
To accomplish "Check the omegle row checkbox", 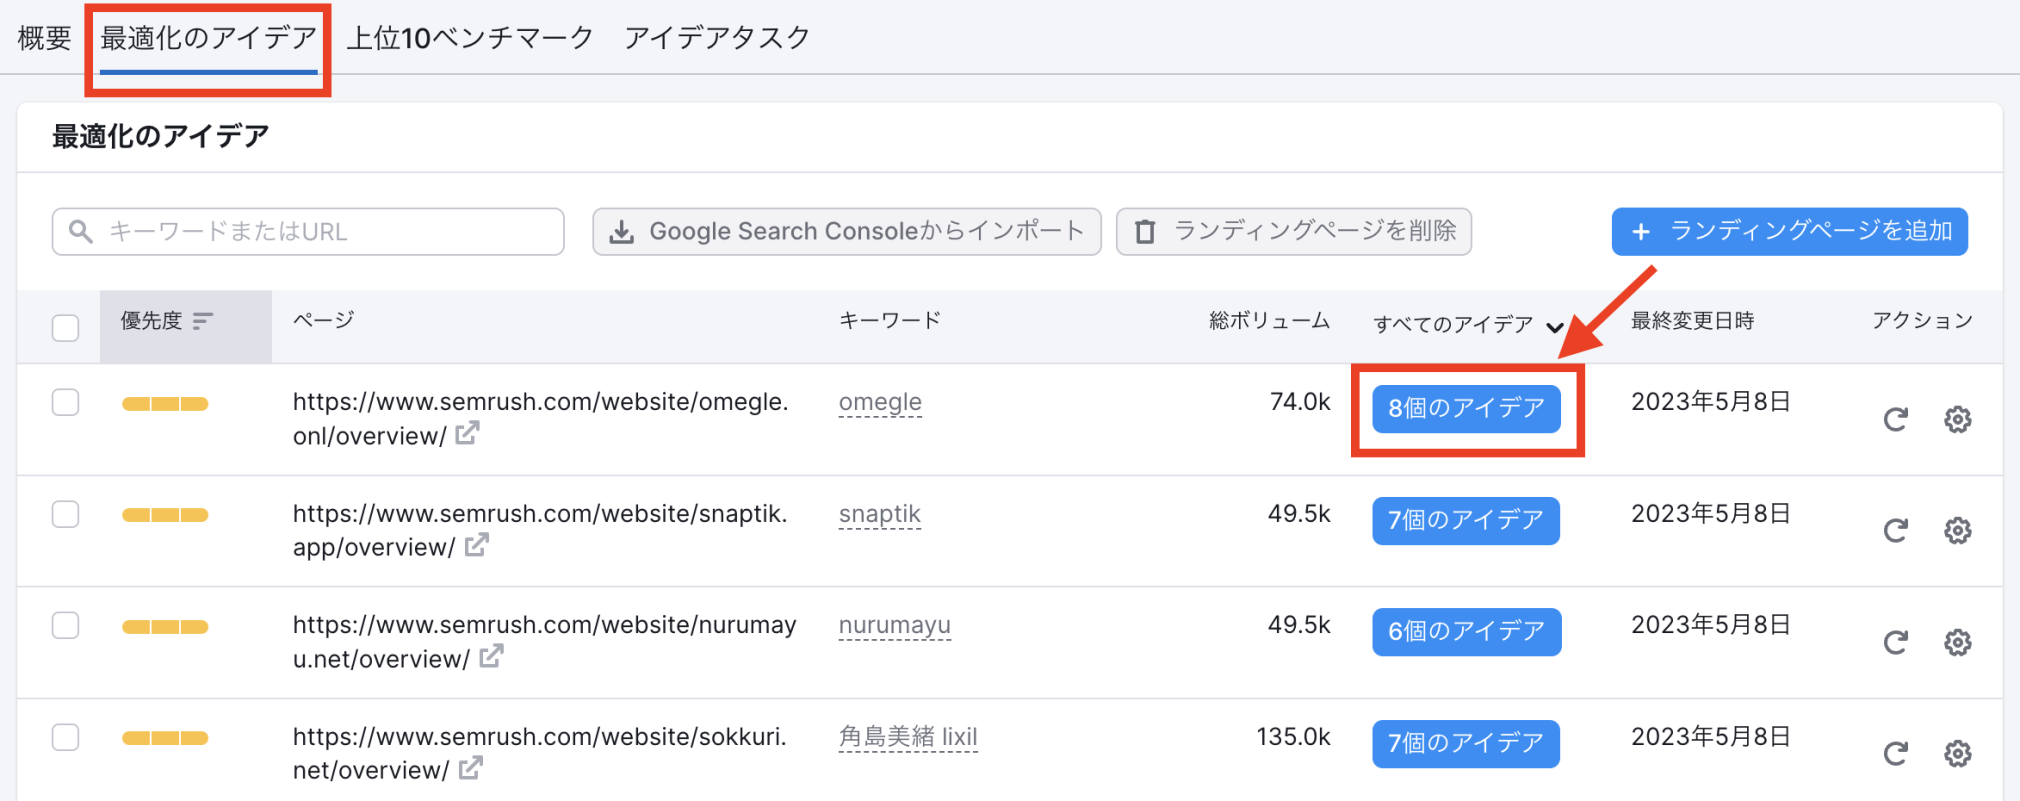I will (65, 402).
